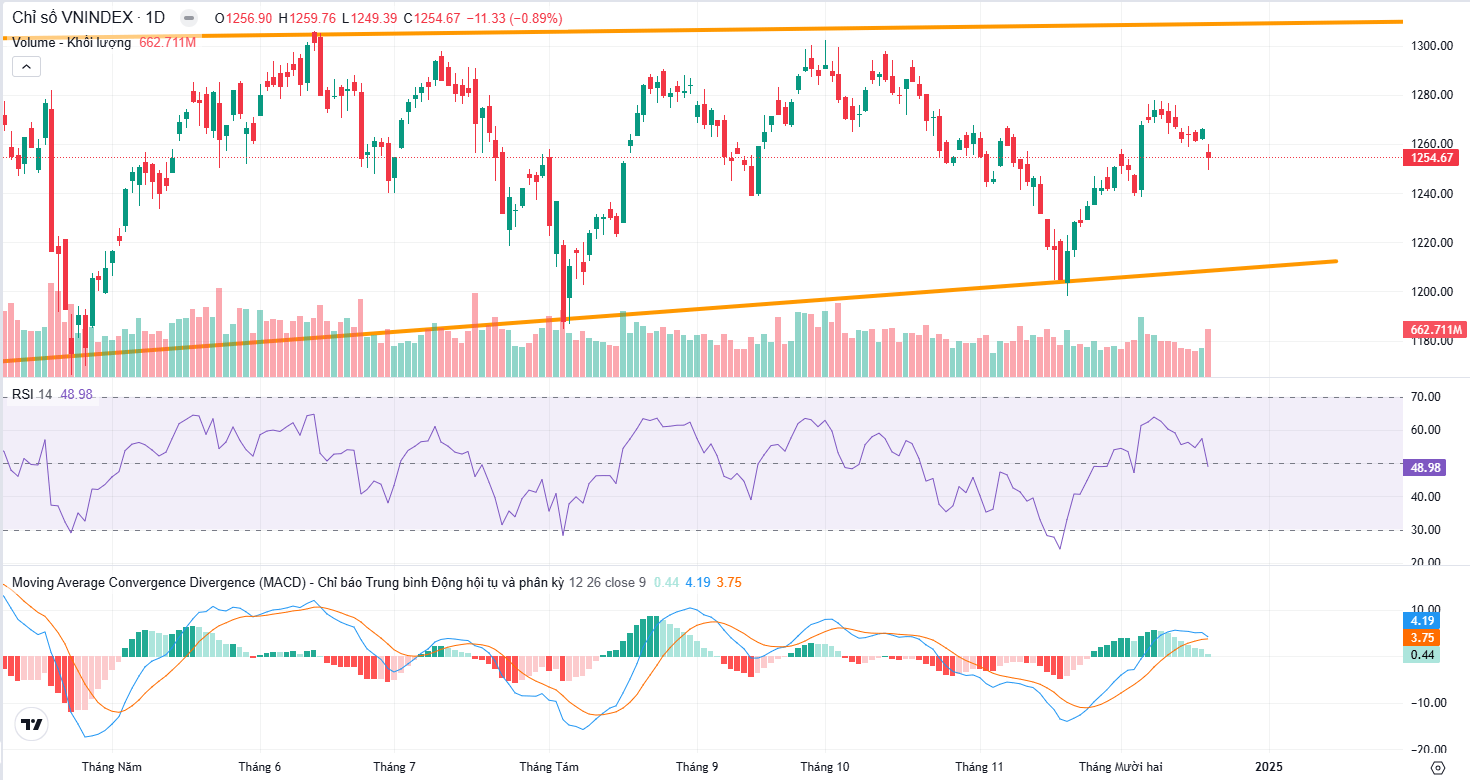
Task: Click the change value −11.33 (−0.89%)
Action: [514, 18]
